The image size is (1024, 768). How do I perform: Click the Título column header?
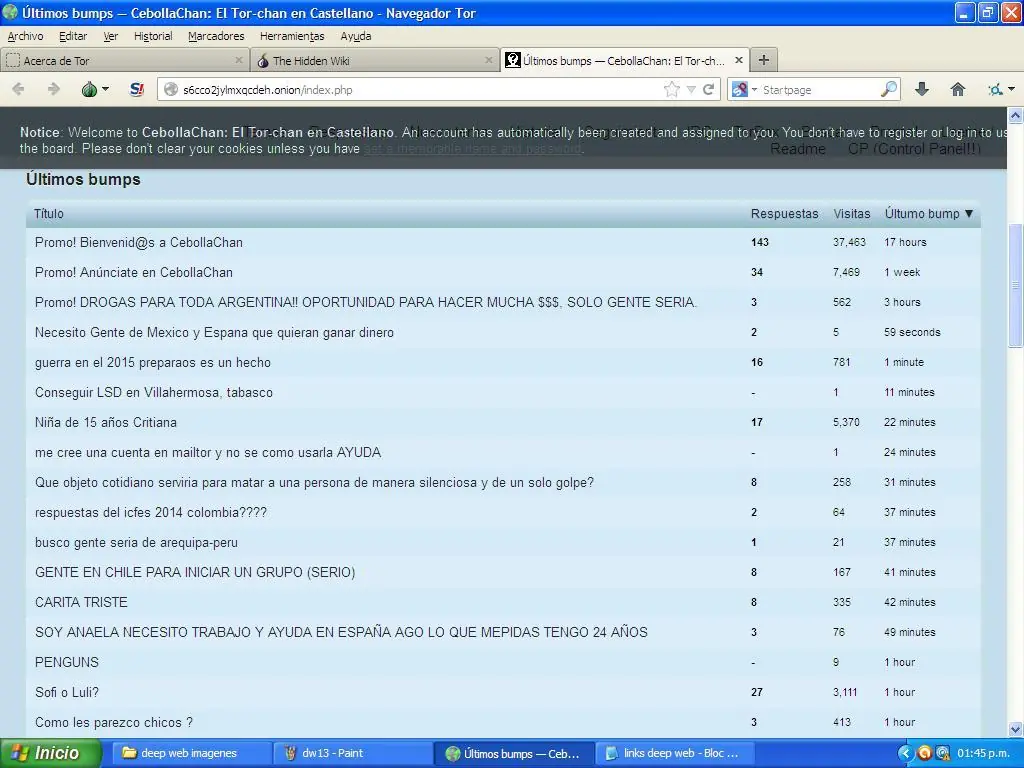click(x=49, y=214)
